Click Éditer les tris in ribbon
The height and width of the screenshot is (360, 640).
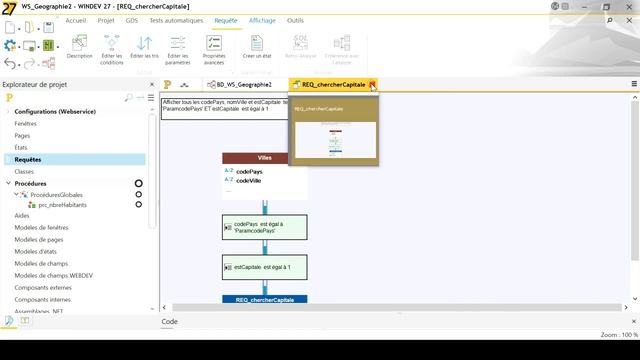pos(144,47)
